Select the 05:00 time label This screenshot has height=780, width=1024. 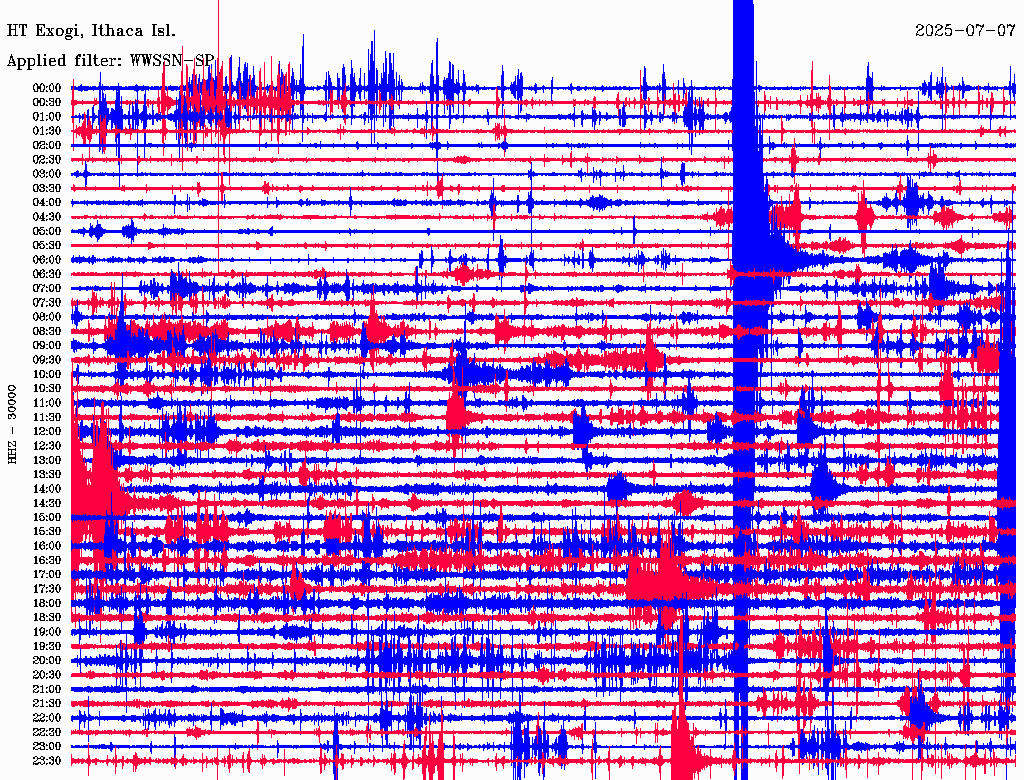coord(47,231)
